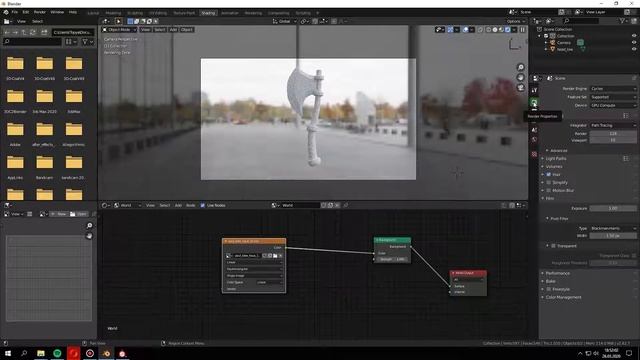Viewport: 640px width, 360px height.
Task: Open the Window menu
Action: (x=57, y=12)
